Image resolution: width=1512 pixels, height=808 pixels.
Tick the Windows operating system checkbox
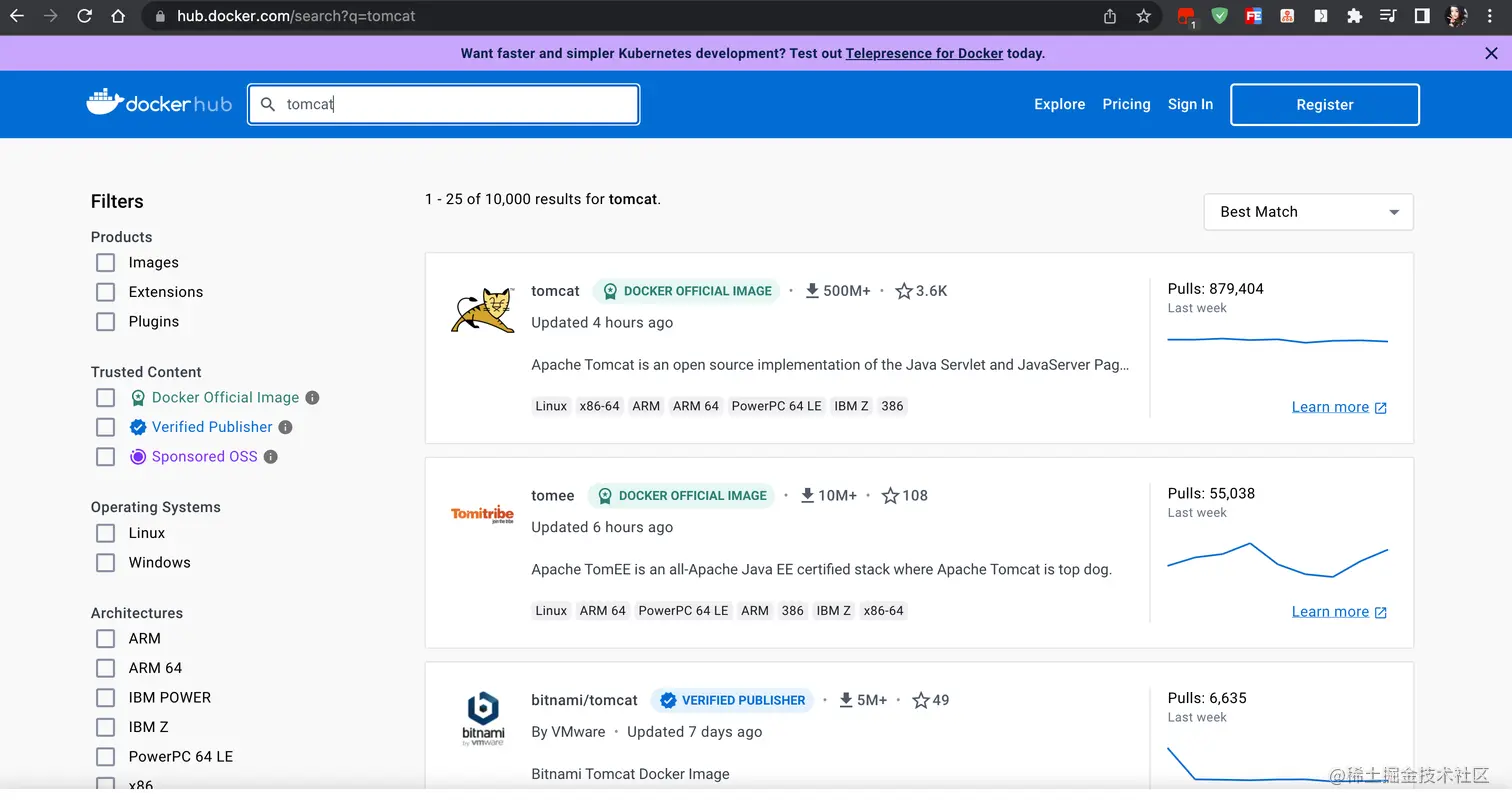(x=105, y=563)
